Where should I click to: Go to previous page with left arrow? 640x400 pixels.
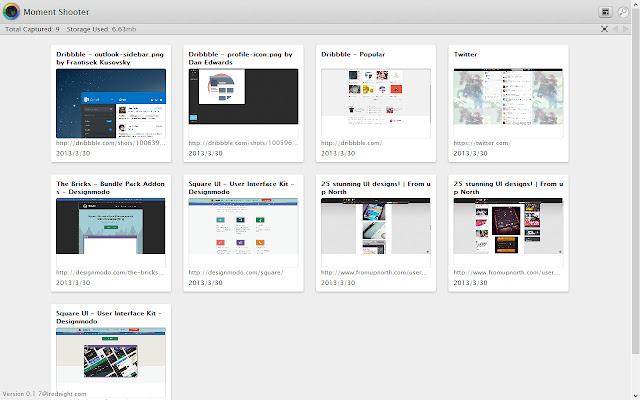tap(616, 29)
